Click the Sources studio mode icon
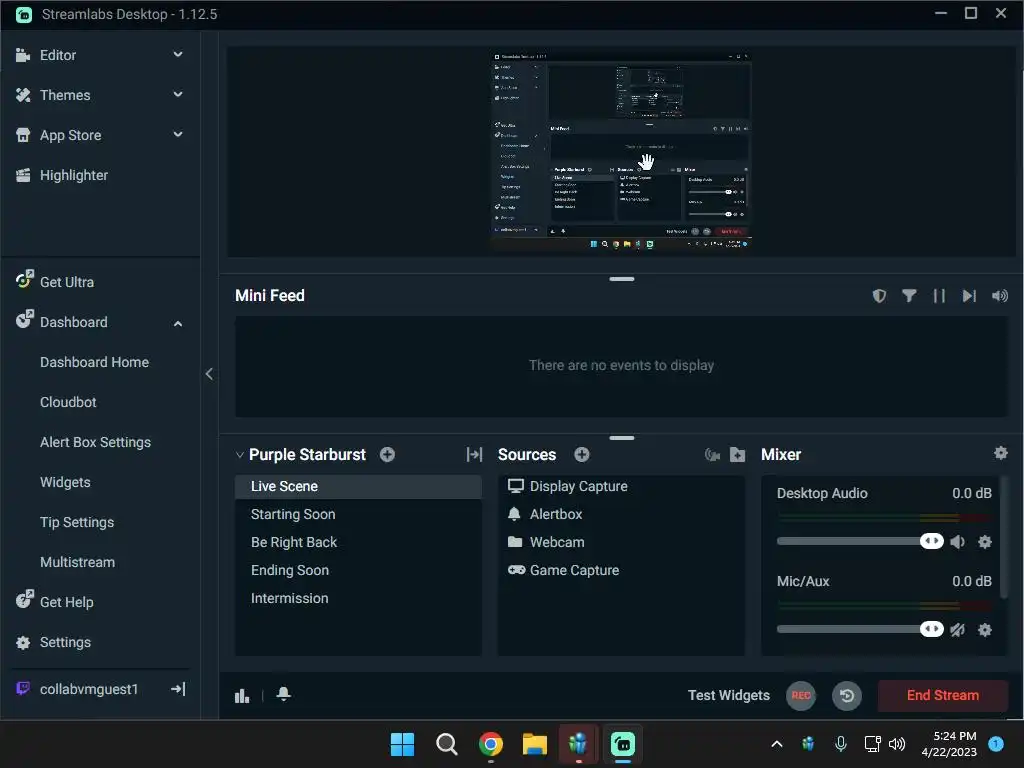The width and height of the screenshot is (1024, 768). [x=712, y=455]
